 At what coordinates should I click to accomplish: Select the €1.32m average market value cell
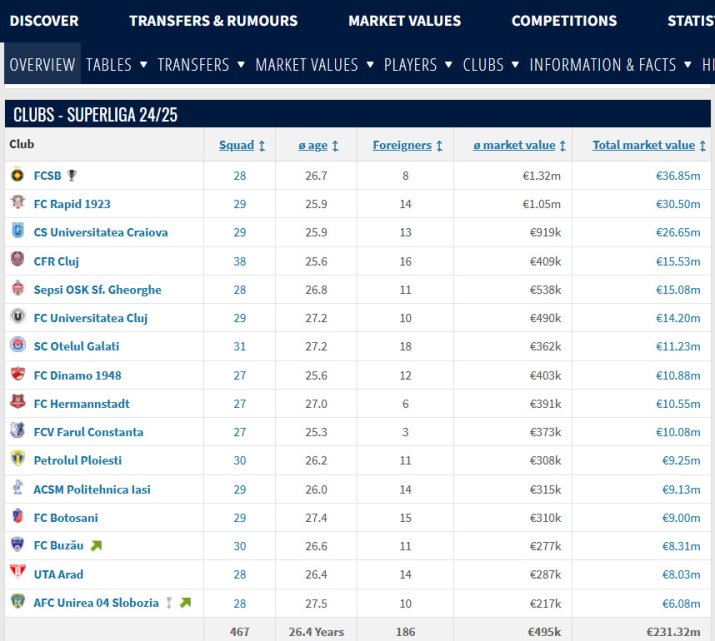pyautogui.click(x=541, y=176)
